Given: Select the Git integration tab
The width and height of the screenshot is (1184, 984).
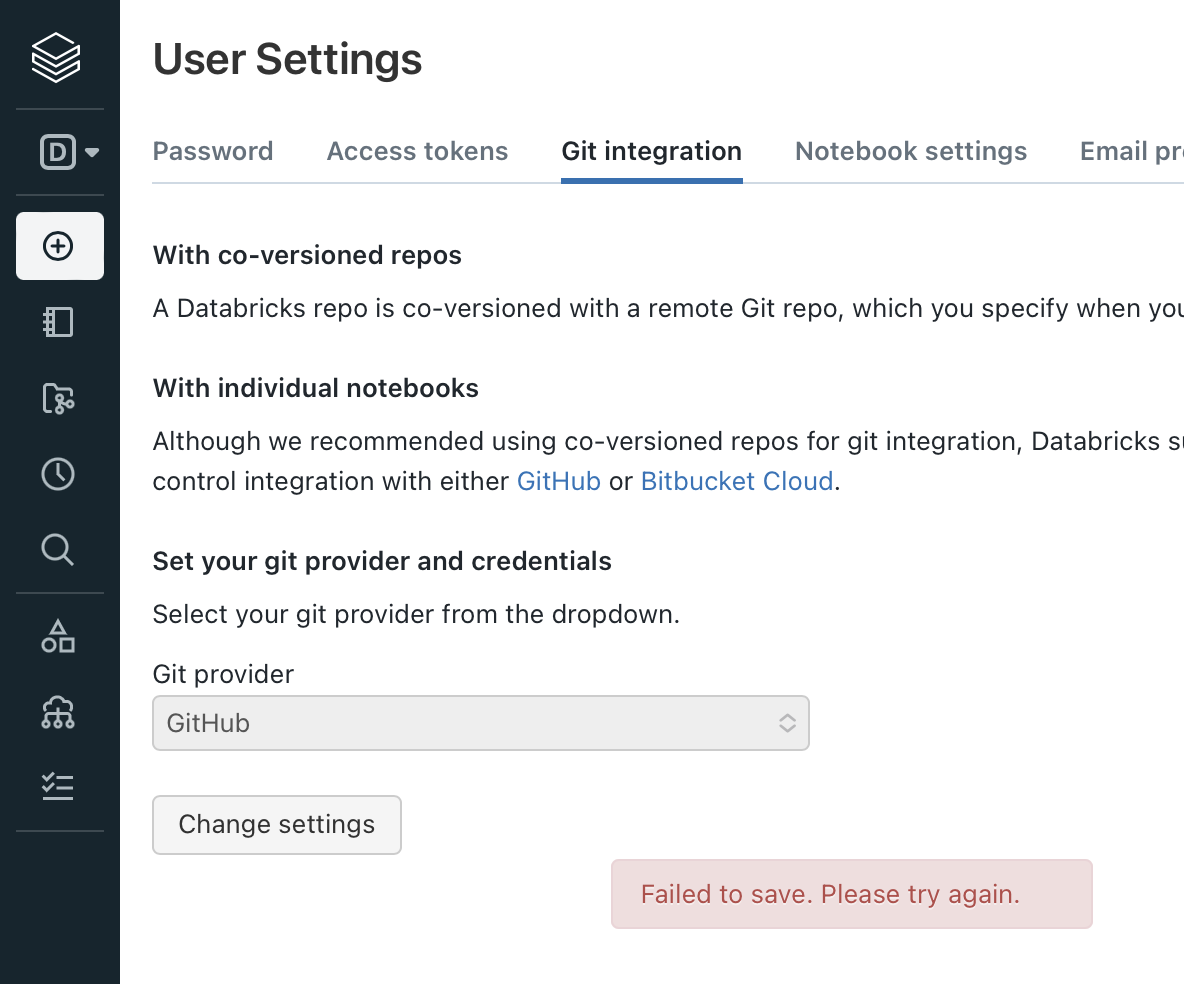Looking at the screenshot, I should click(651, 151).
